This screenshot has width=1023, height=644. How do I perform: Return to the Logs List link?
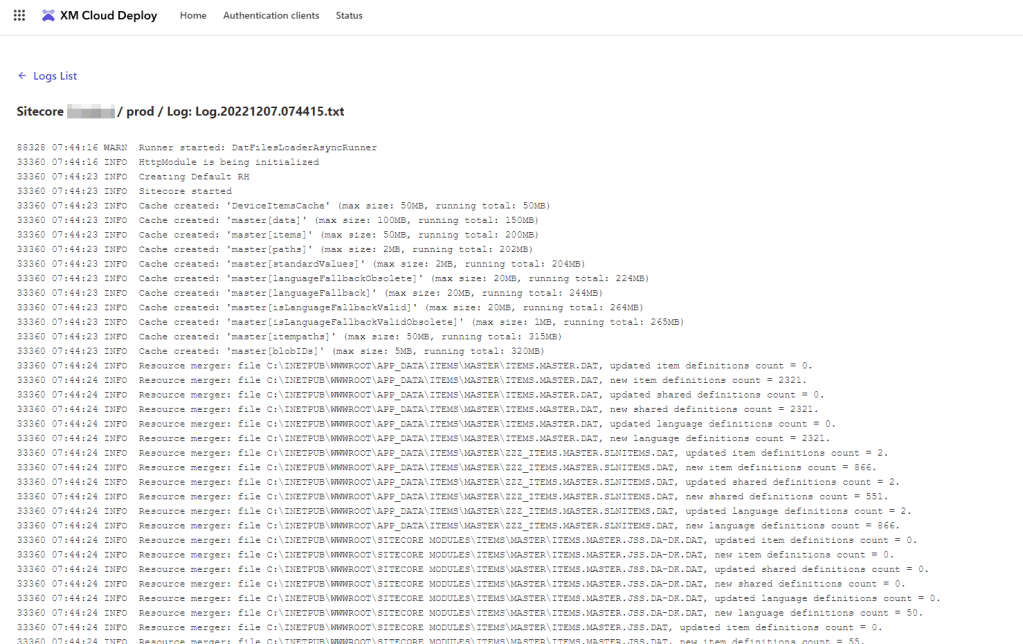pyautogui.click(x=55, y=76)
